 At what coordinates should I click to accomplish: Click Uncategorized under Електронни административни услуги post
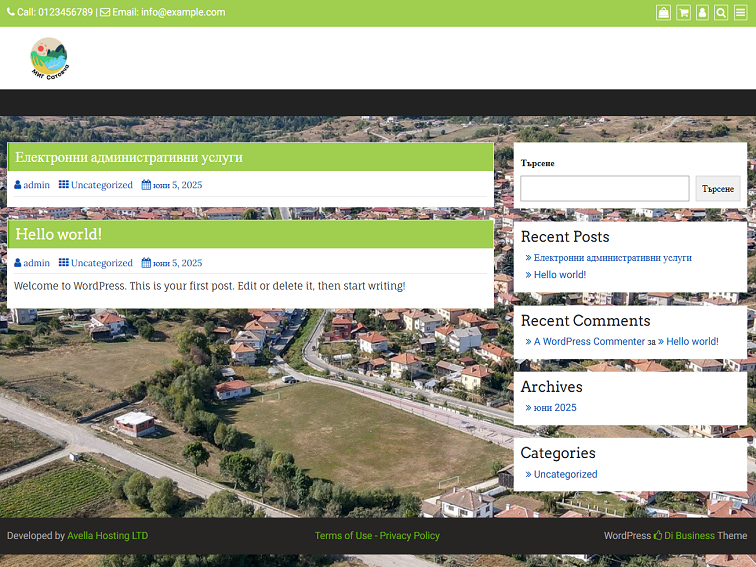(x=101, y=185)
